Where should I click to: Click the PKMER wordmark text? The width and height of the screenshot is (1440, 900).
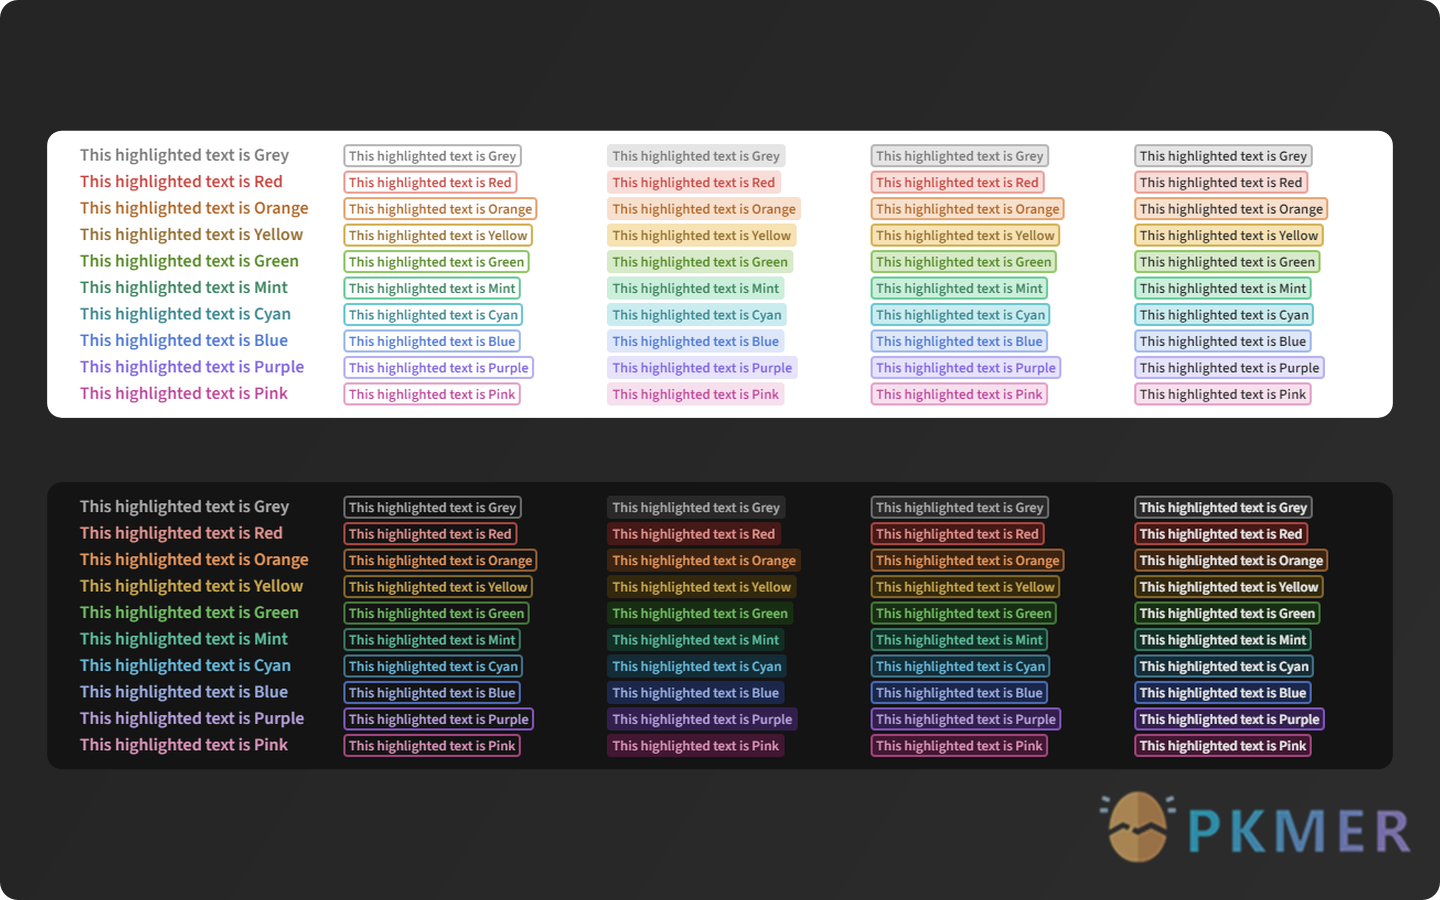[1299, 832]
